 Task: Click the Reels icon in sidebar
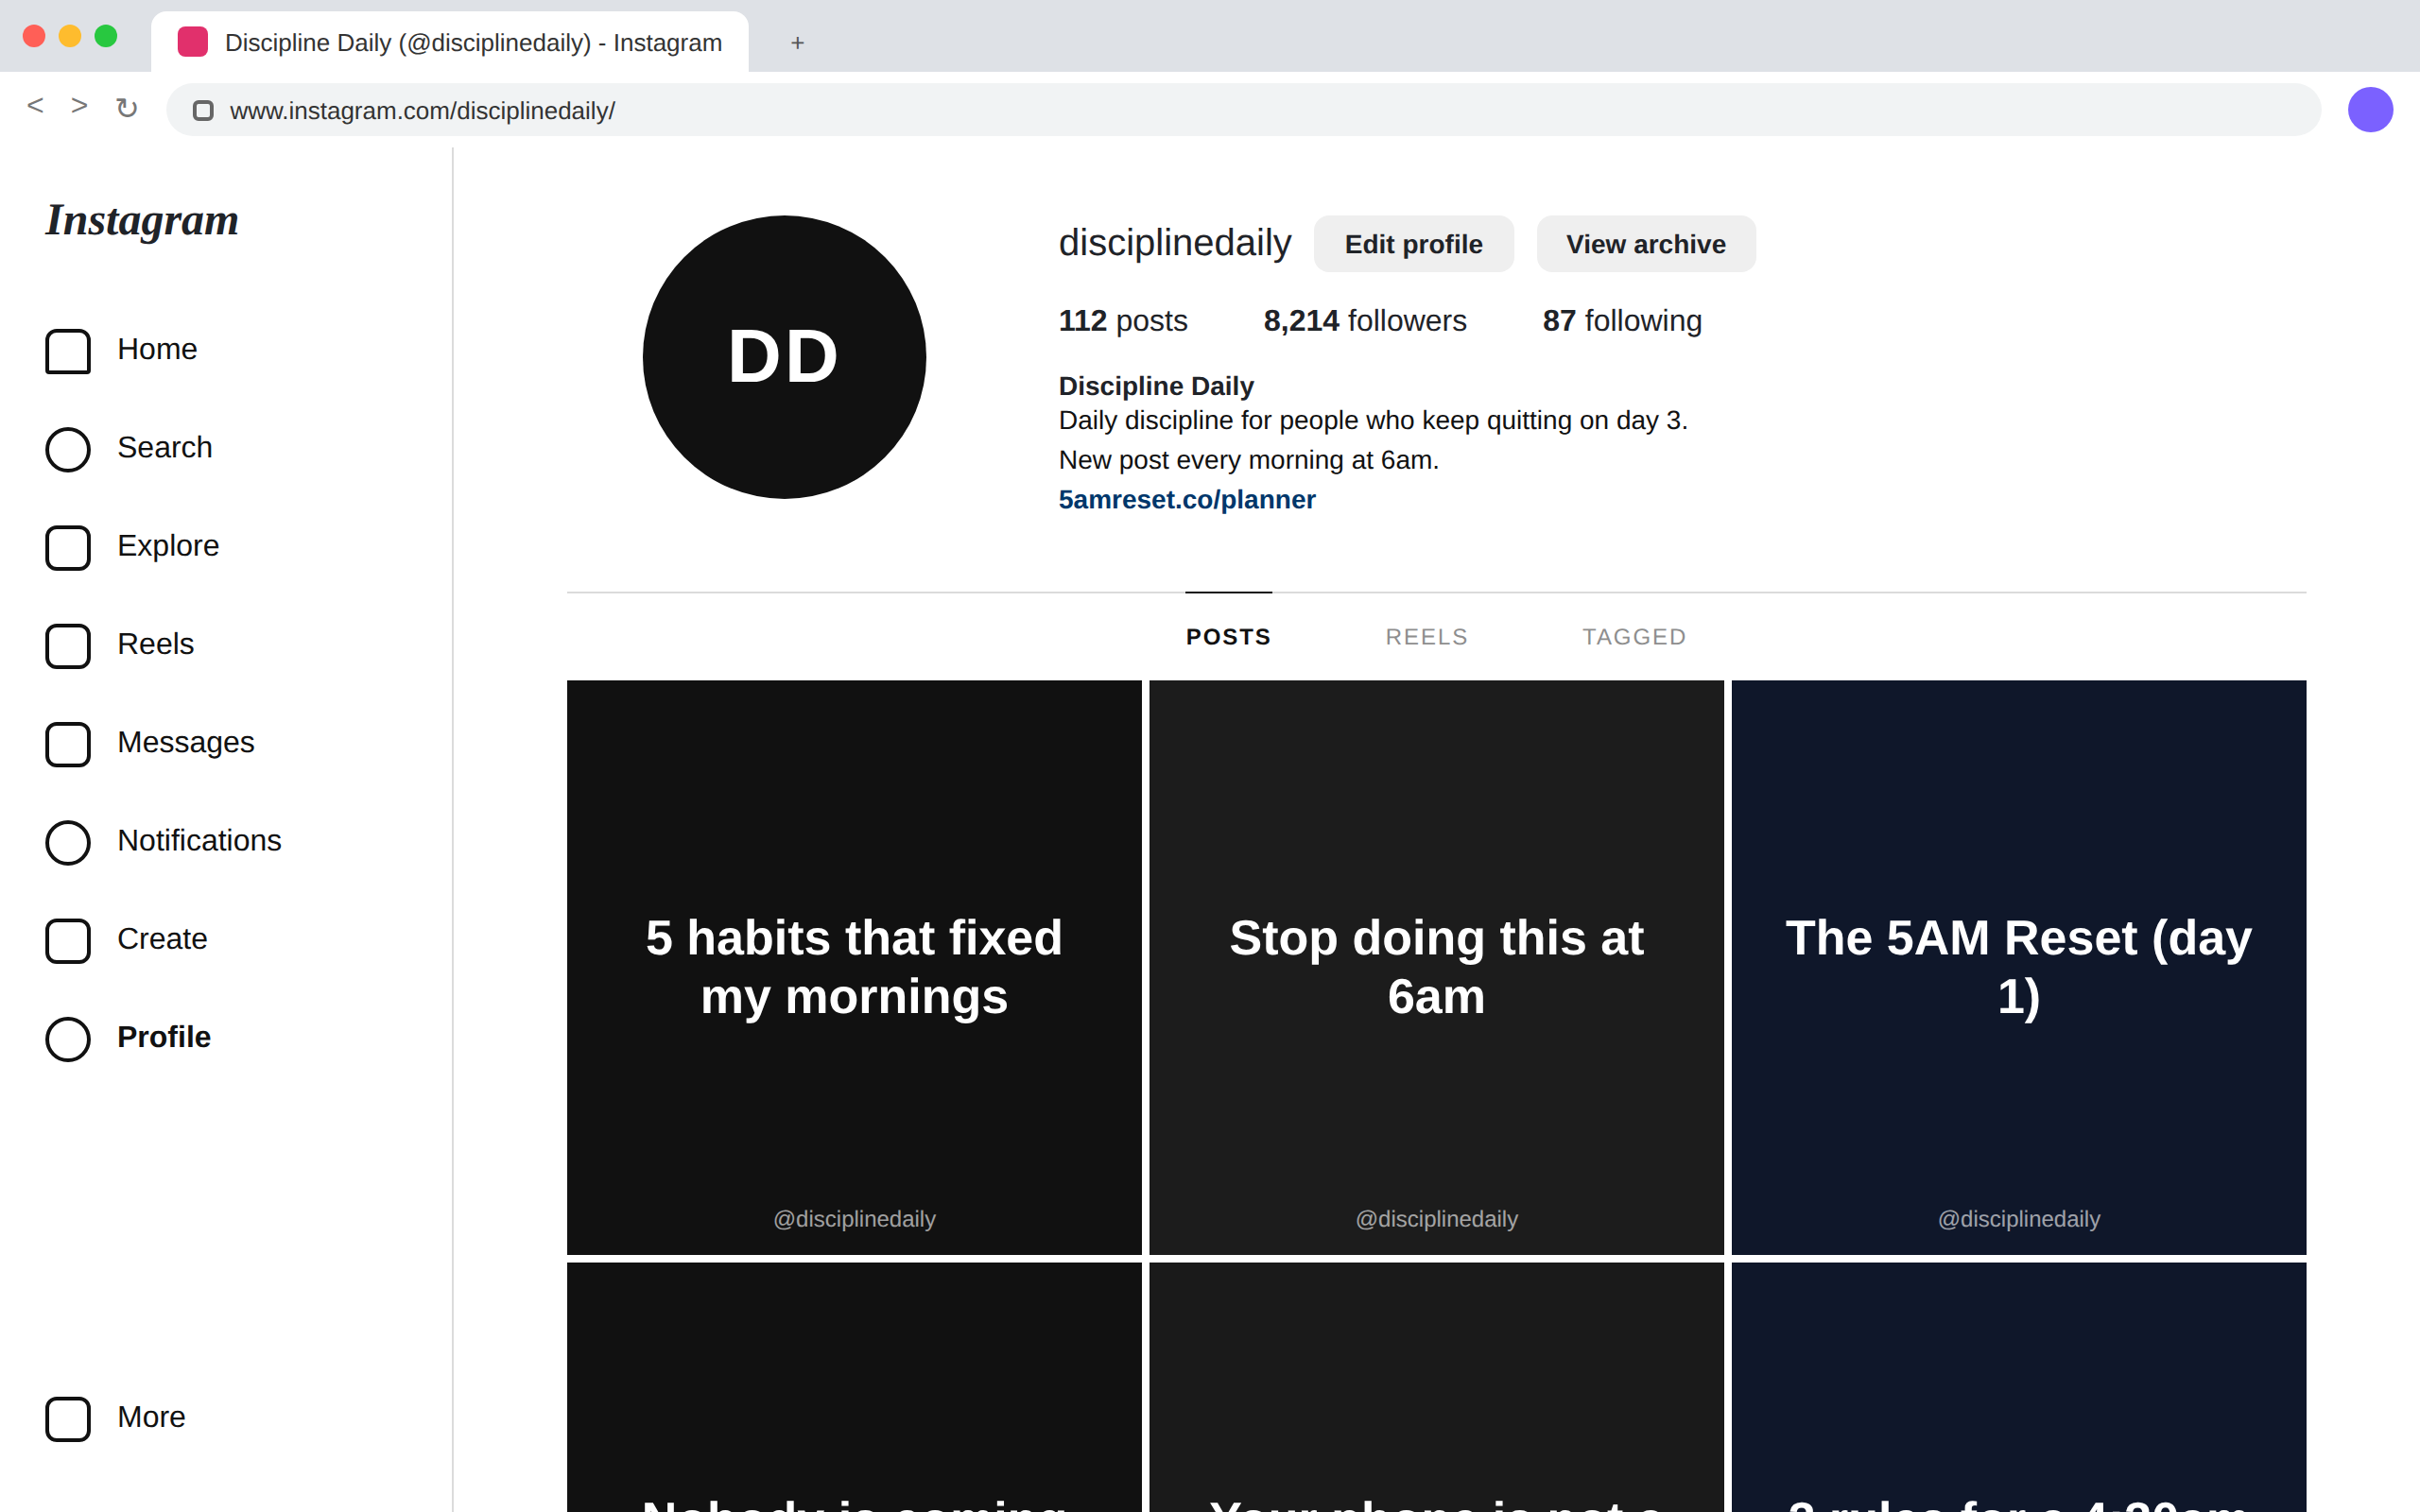click(x=68, y=646)
